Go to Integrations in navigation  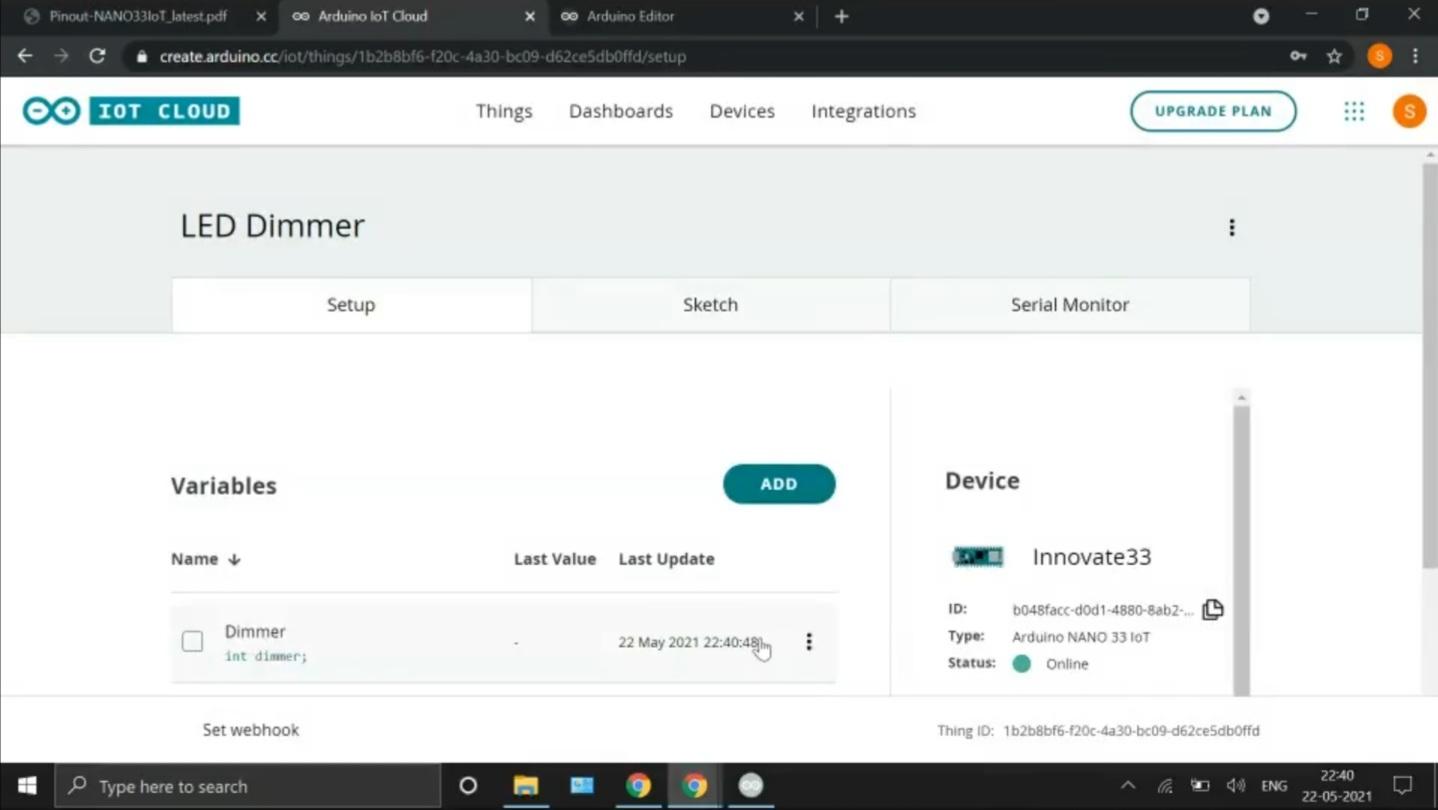(864, 111)
